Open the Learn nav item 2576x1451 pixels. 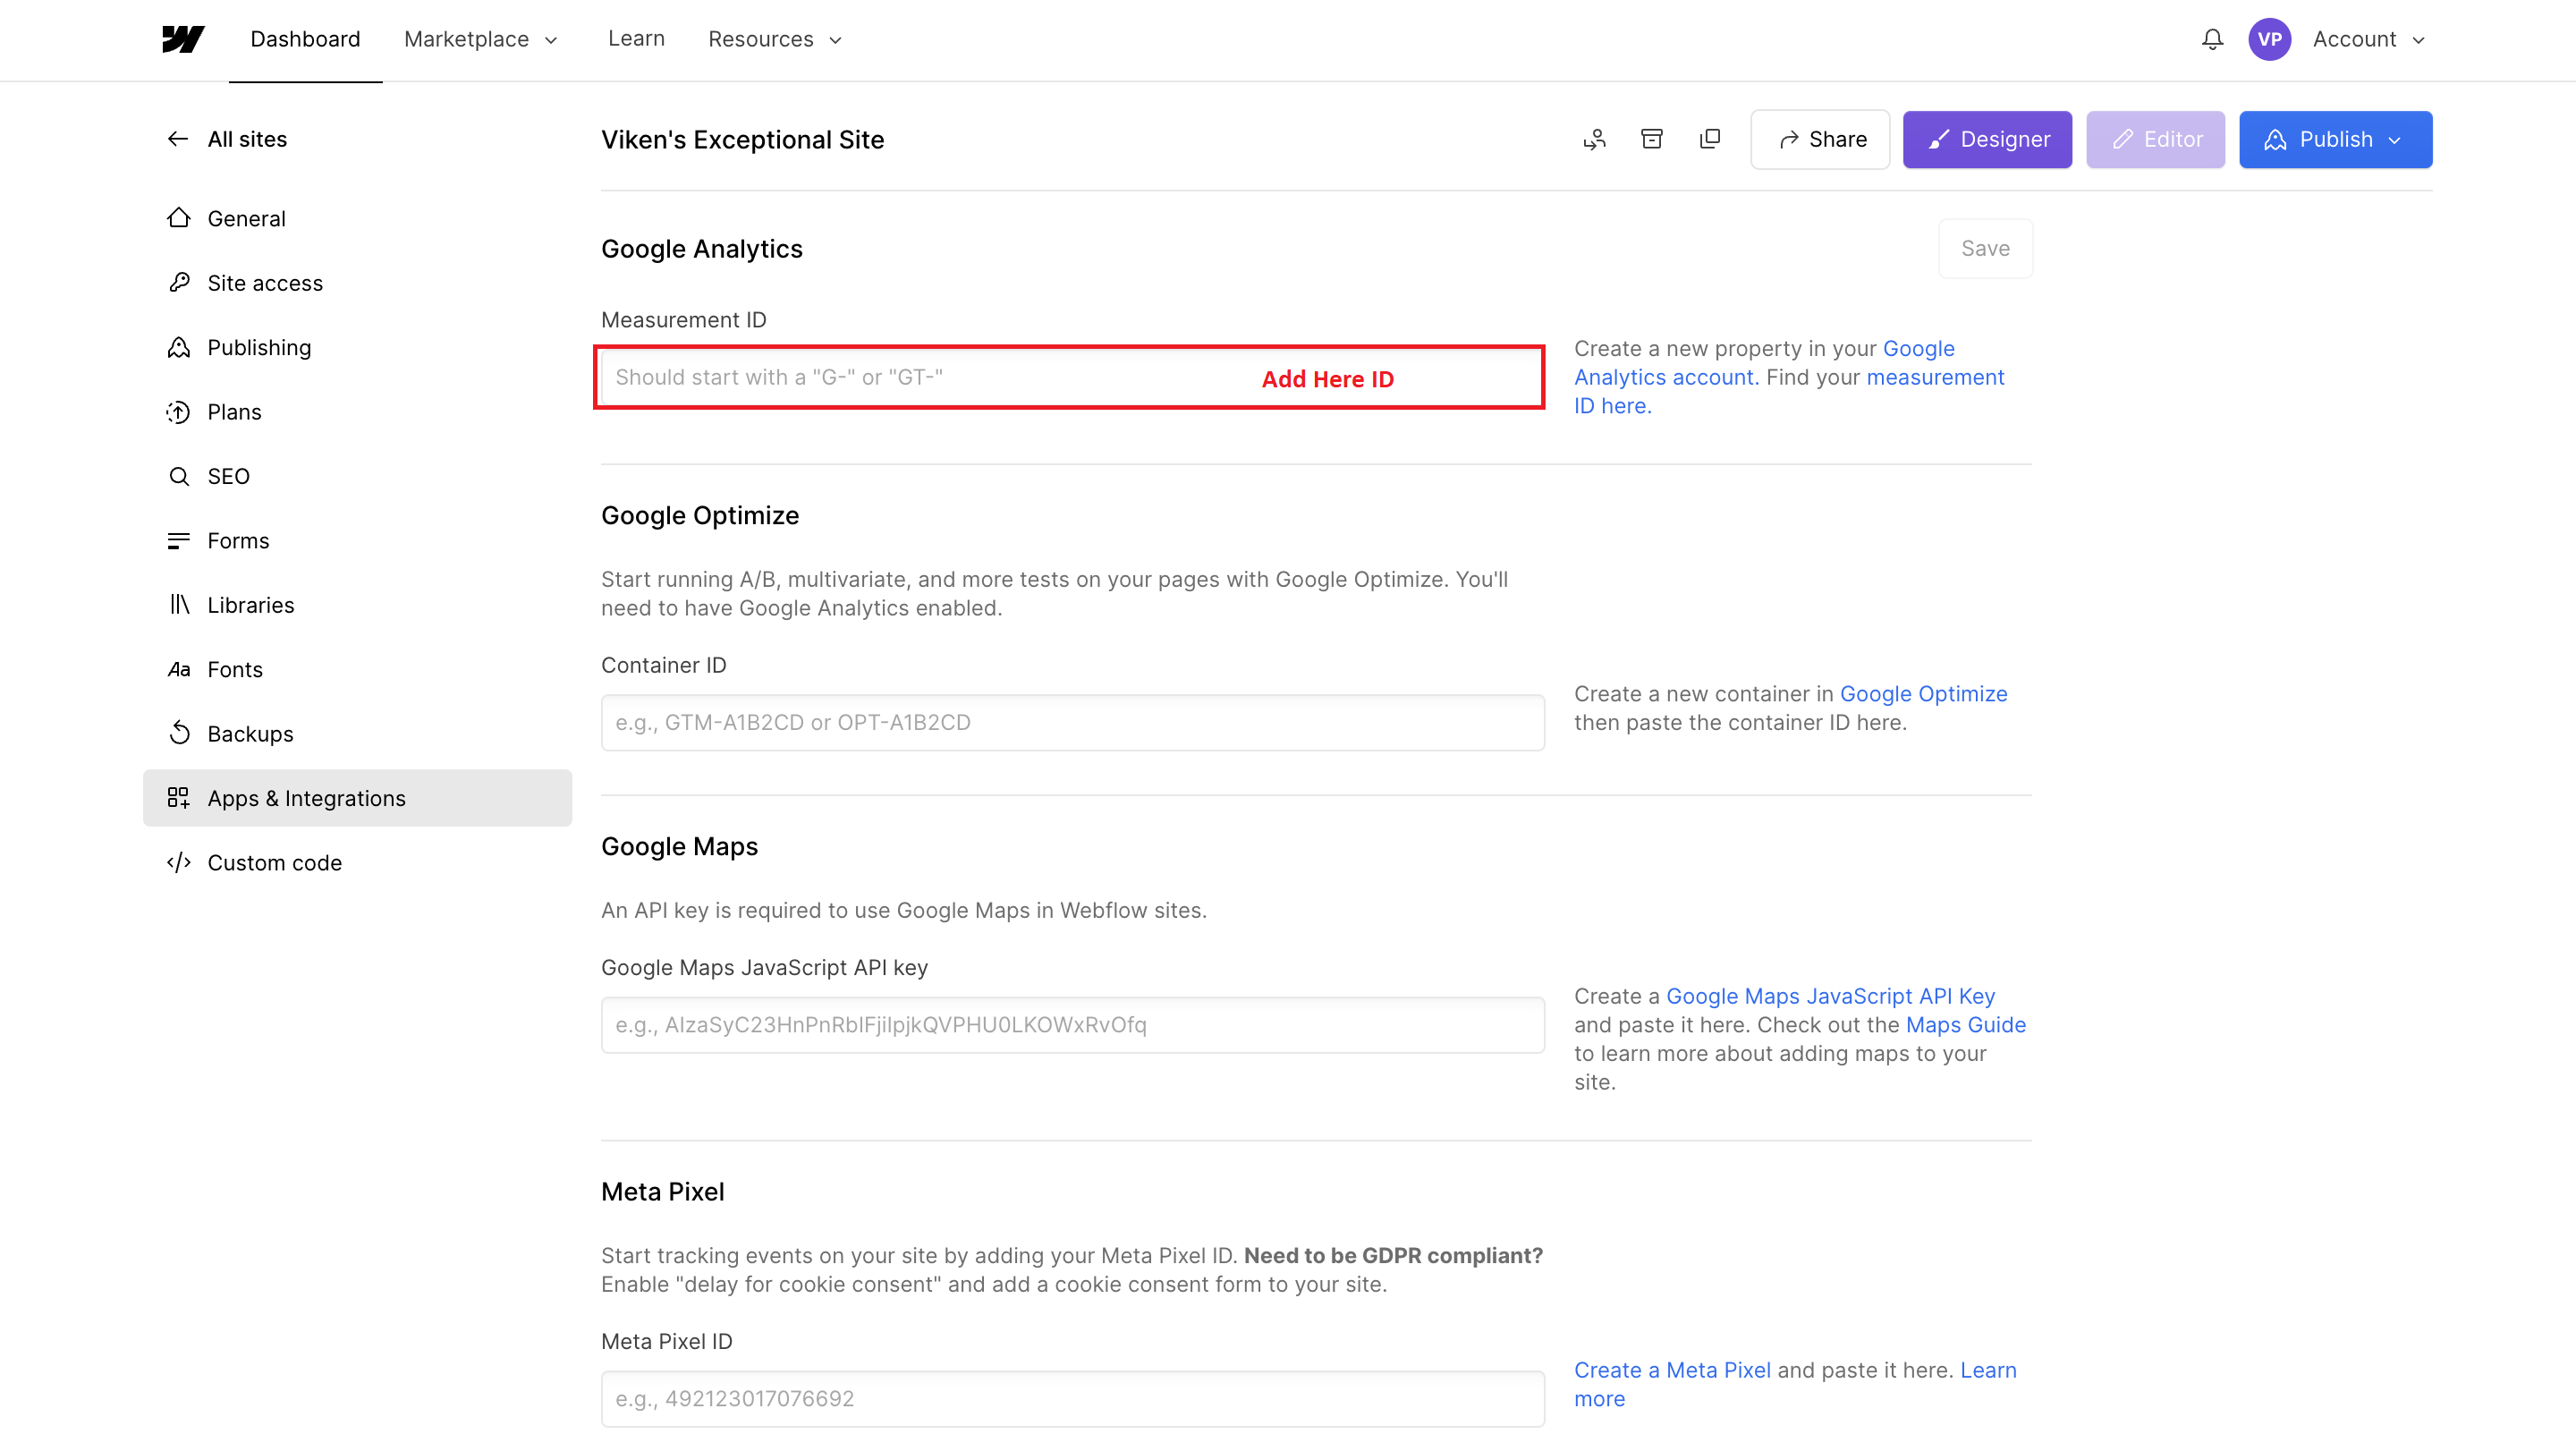(636, 39)
